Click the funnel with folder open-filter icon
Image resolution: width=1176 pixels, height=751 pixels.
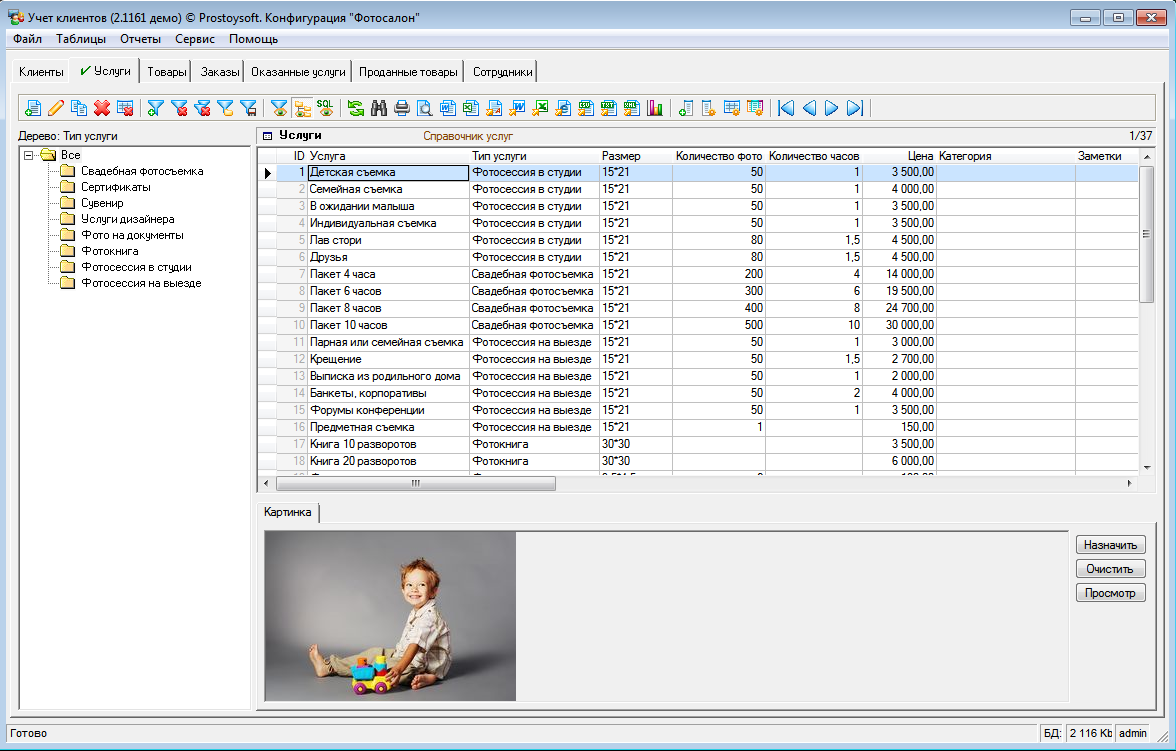coord(225,108)
